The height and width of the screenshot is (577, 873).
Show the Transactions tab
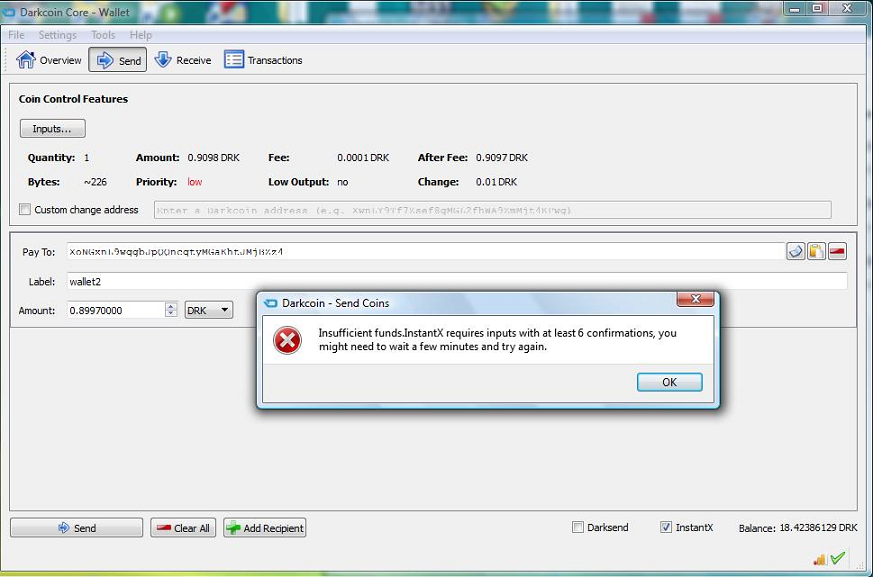263,60
